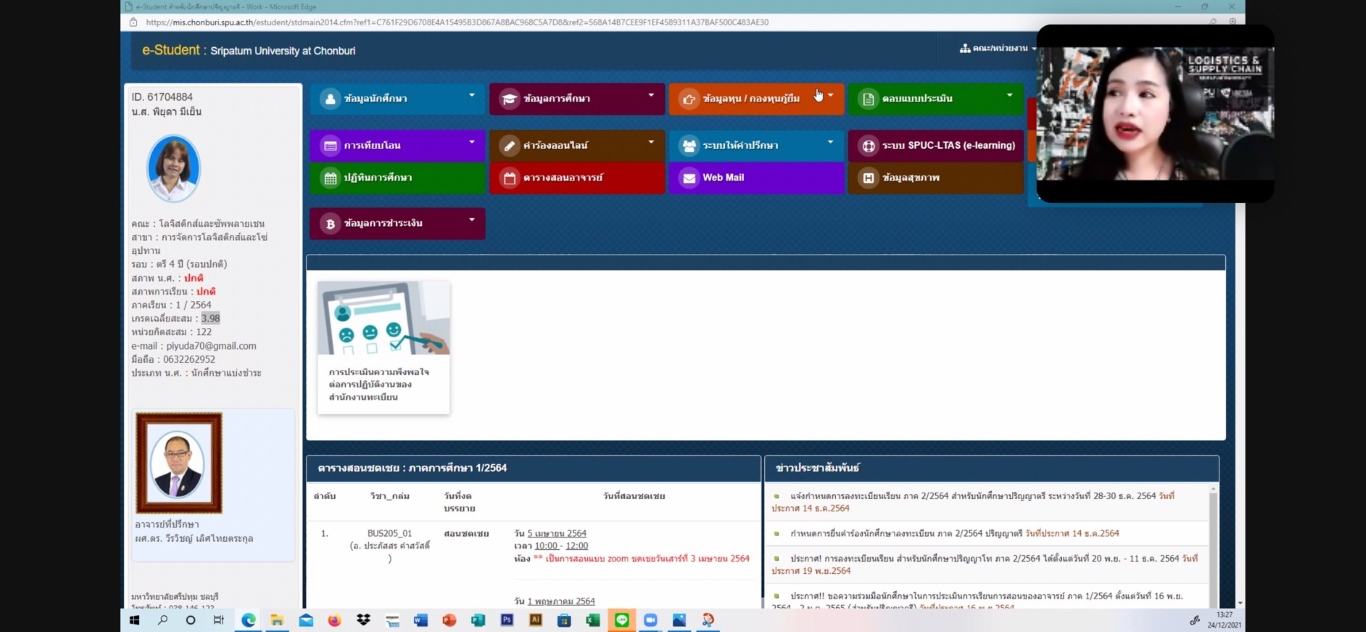Expand the student info menu arrow
1366x632 pixels.
click(471, 96)
